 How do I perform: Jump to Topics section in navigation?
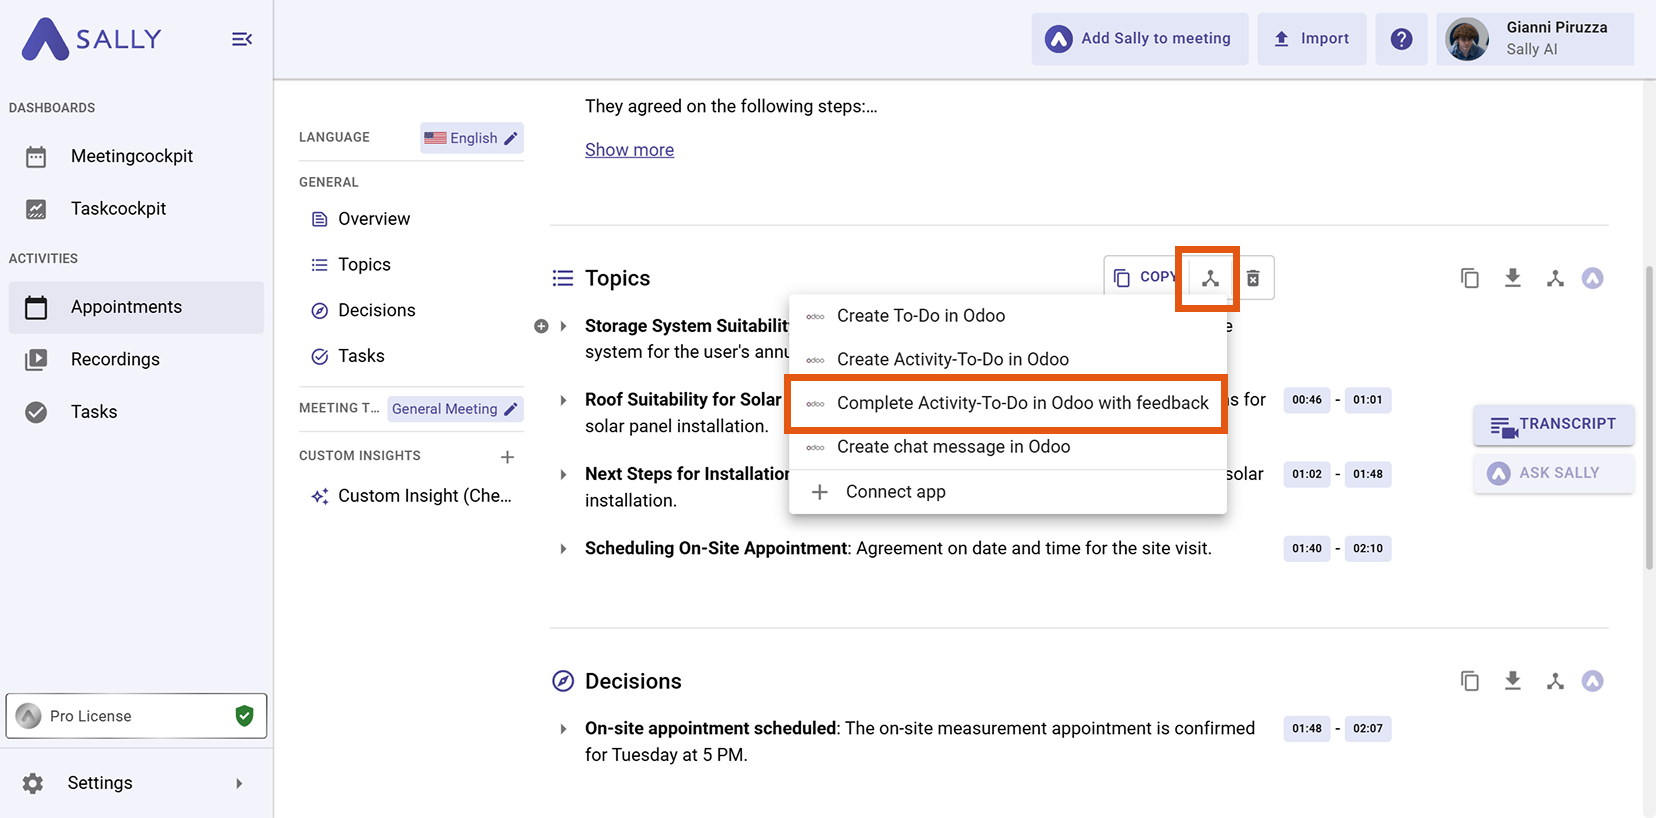pyautogui.click(x=364, y=265)
